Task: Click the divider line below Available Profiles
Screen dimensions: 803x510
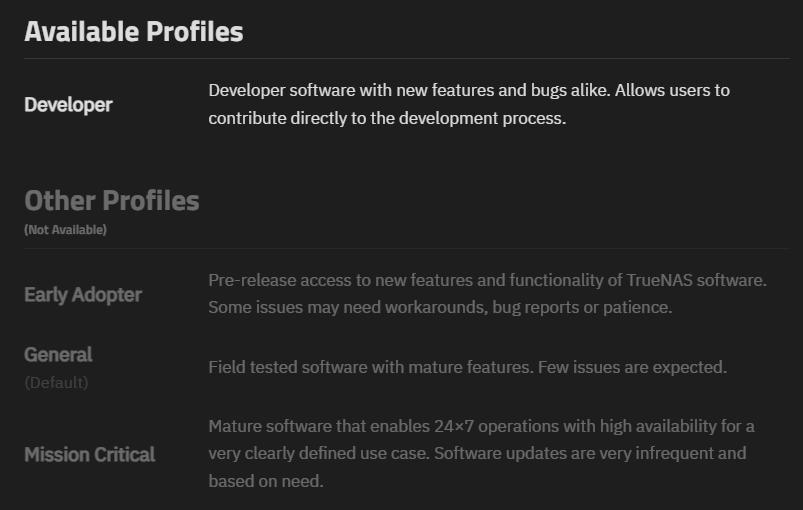Action: tap(400, 58)
